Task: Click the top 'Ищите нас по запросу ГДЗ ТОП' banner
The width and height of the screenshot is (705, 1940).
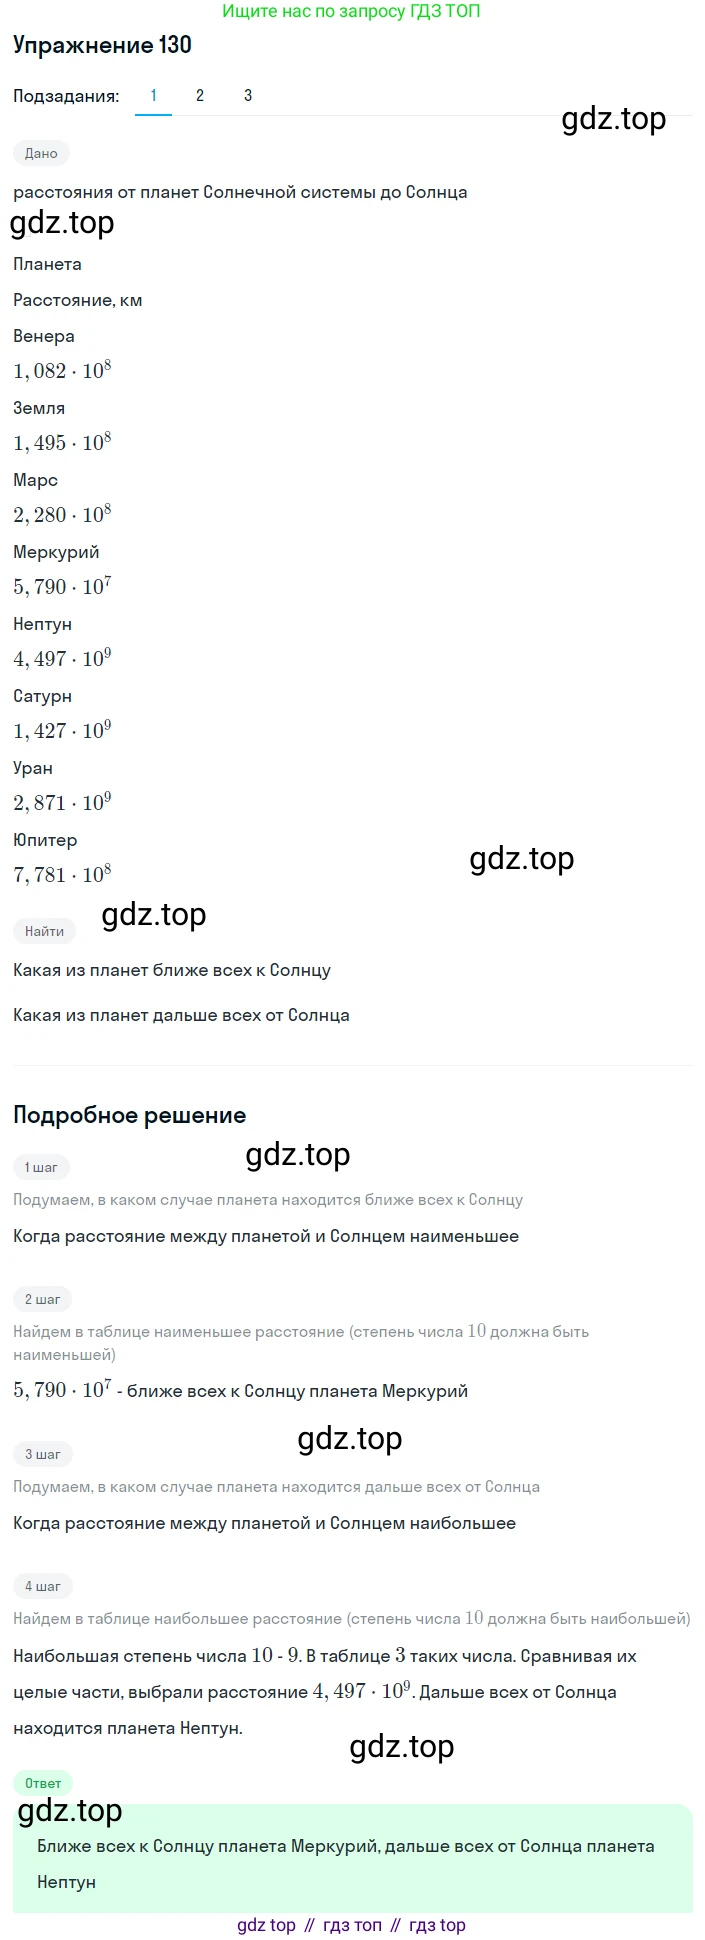Action: click(x=351, y=11)
